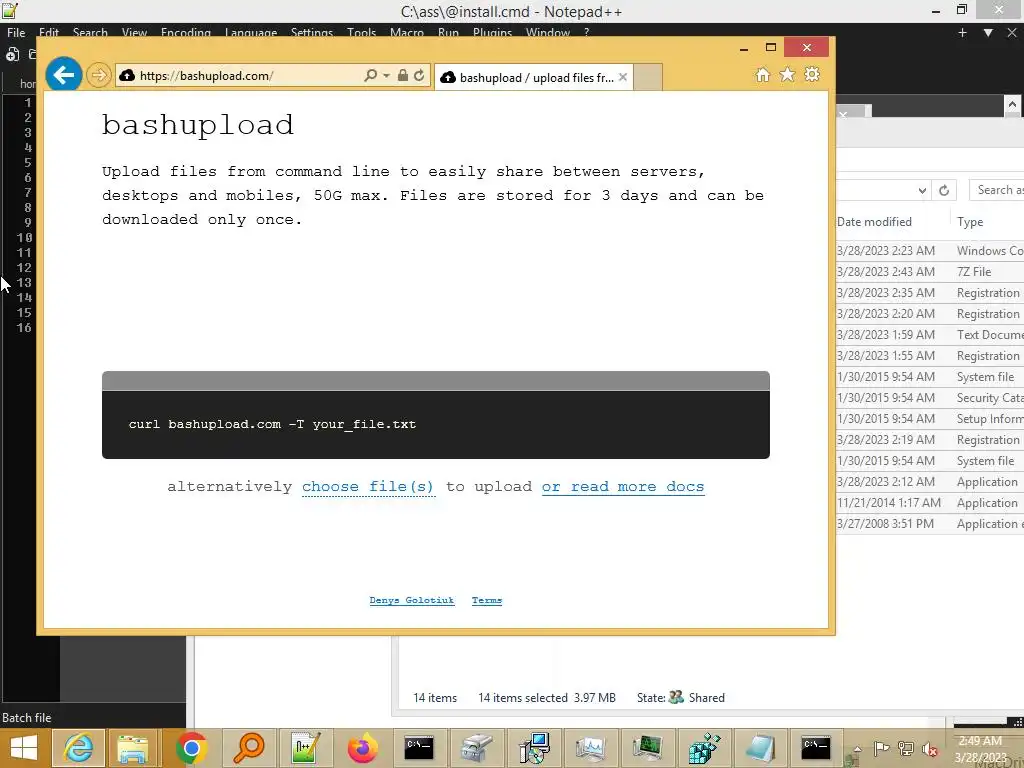
Task: Go to the IE home page icon
Action: pyautogui.click(x=763, y=74)
